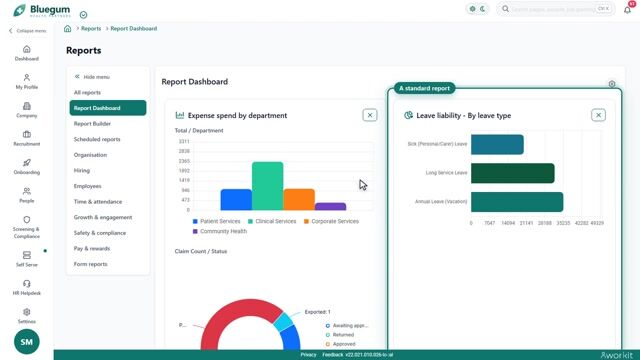Toggle Clinical Services legend entry
This screenshot has width=640, height=360.
coord(272,221)
